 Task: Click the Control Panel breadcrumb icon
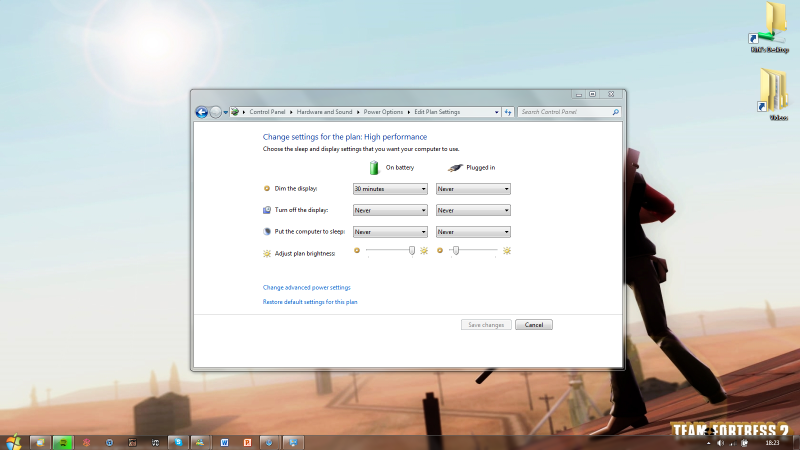(235, 112)
